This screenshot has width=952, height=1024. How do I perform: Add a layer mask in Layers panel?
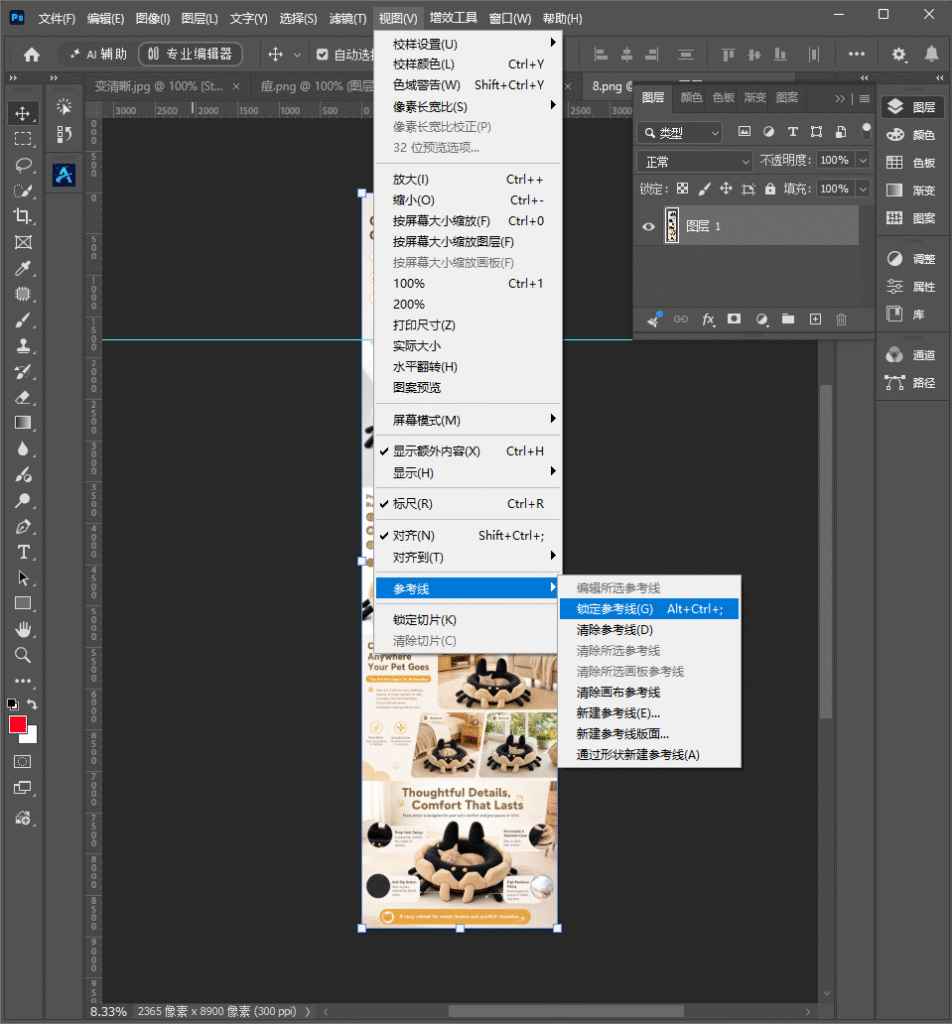(735, 319)
